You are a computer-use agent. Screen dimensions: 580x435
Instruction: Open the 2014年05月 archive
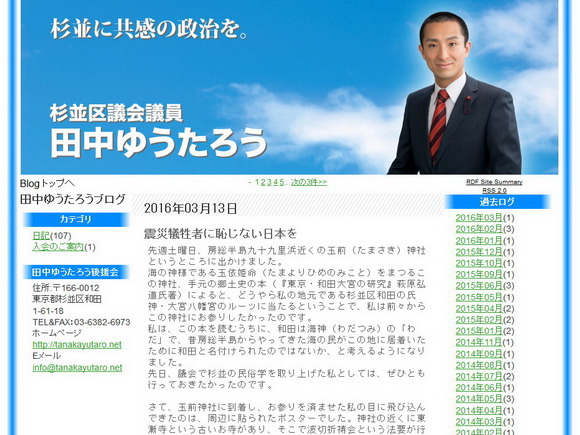(x=479, y=399)
